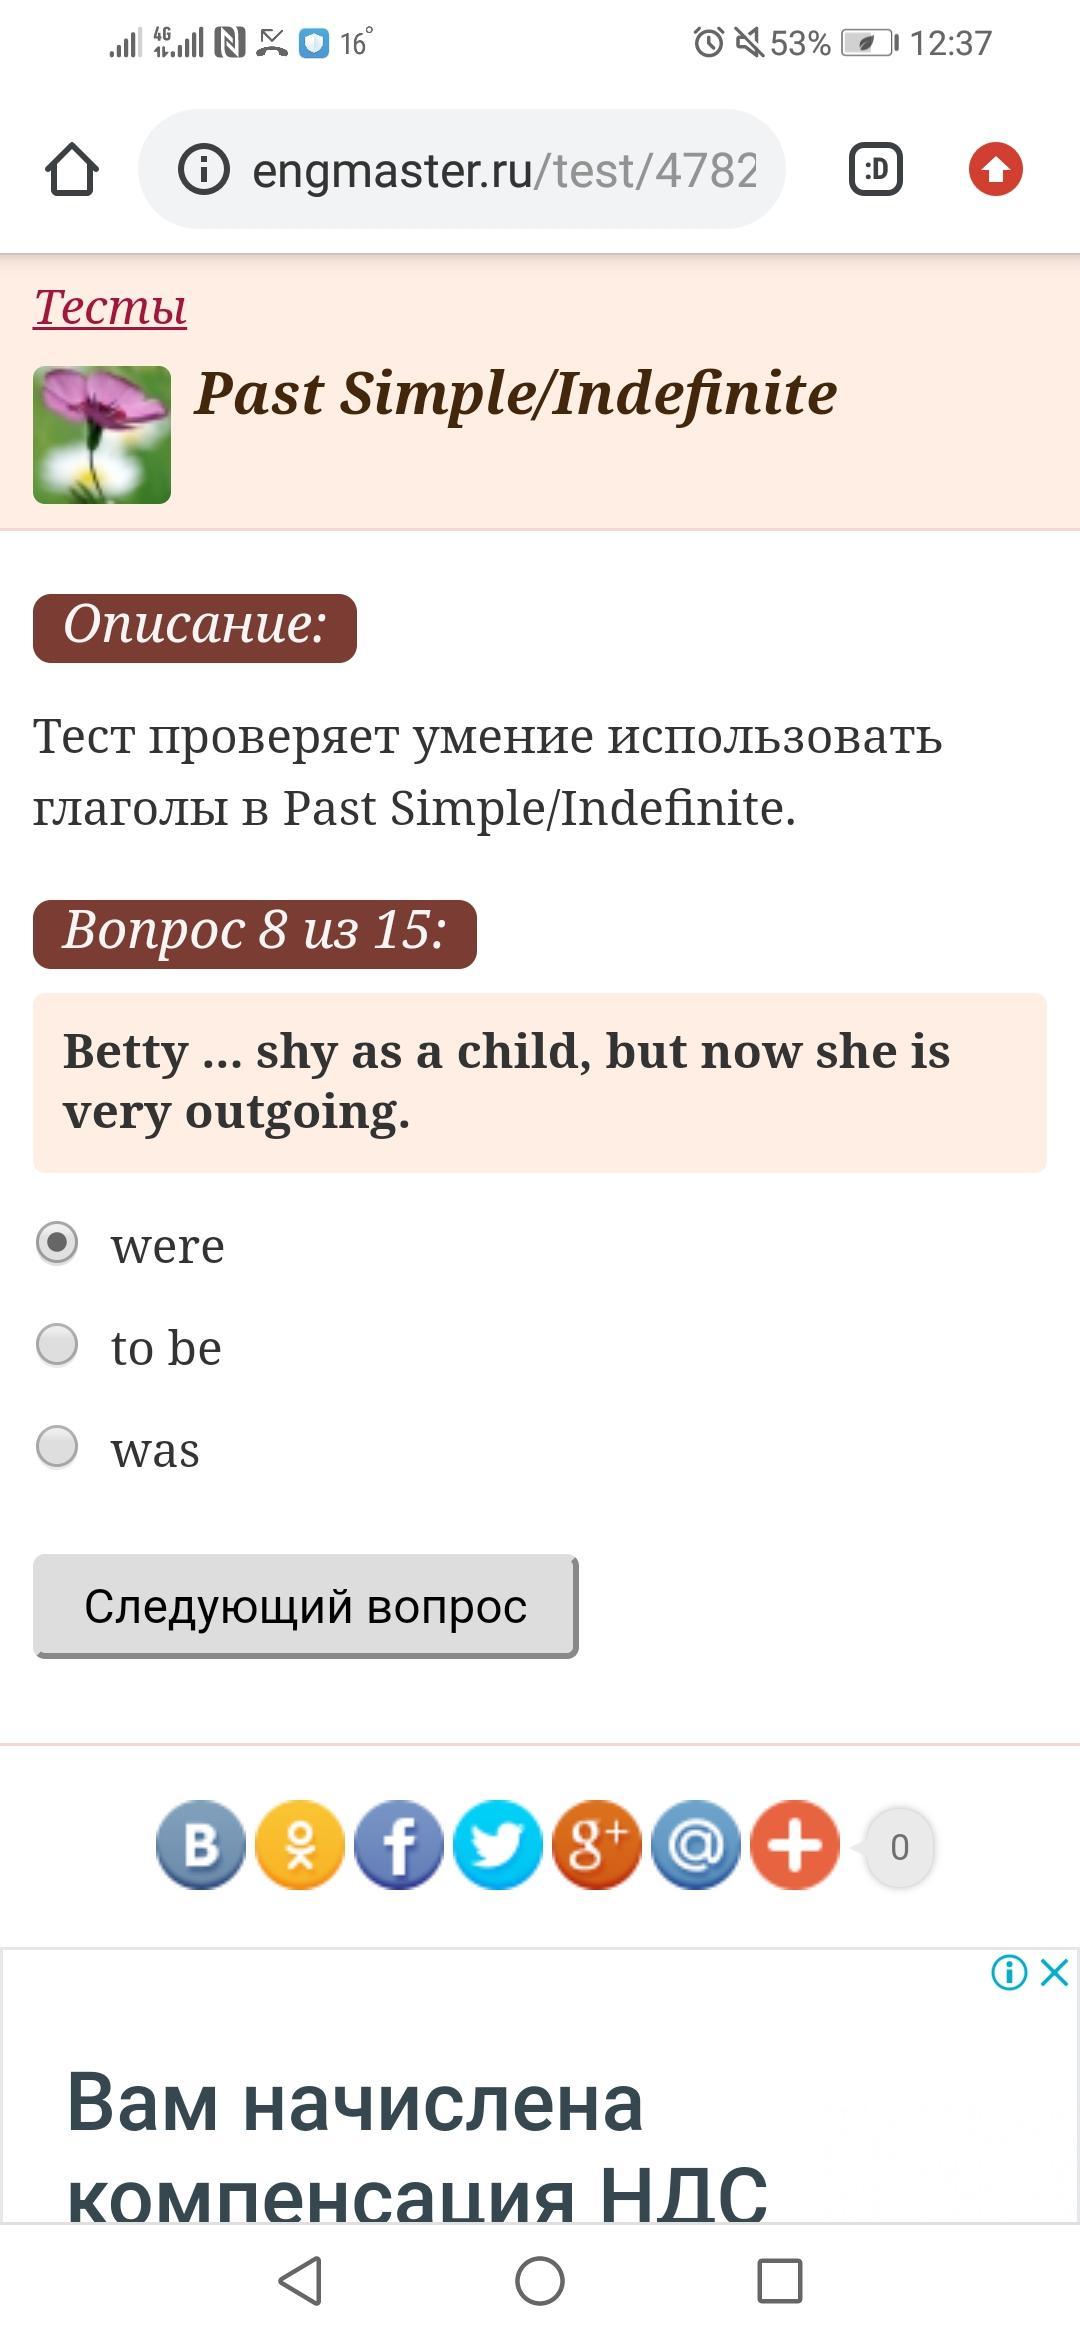Close the advertisement banner
The width and height of the screenshot is (1080, 2340).
pos(1054,1973)
